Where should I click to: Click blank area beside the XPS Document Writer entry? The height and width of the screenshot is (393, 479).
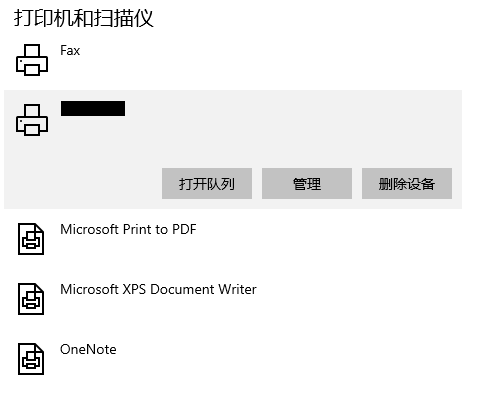point(360,299)
